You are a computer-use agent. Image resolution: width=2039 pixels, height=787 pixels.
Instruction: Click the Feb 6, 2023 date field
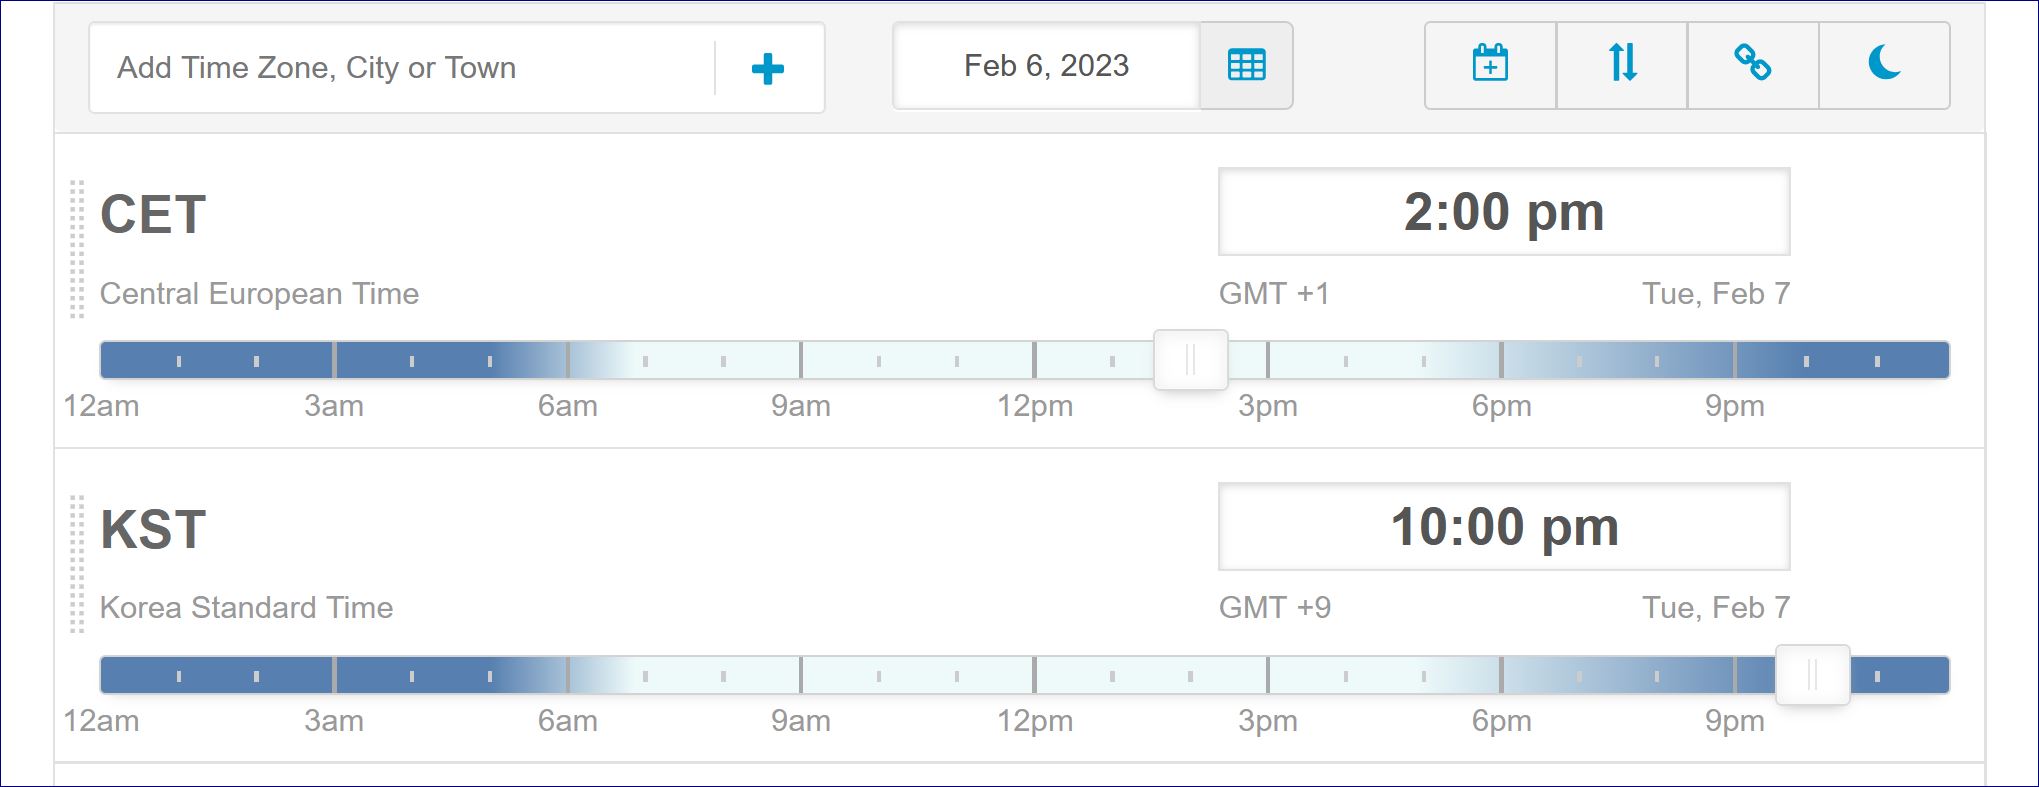pyautogui.click(x=1046, y=66)
